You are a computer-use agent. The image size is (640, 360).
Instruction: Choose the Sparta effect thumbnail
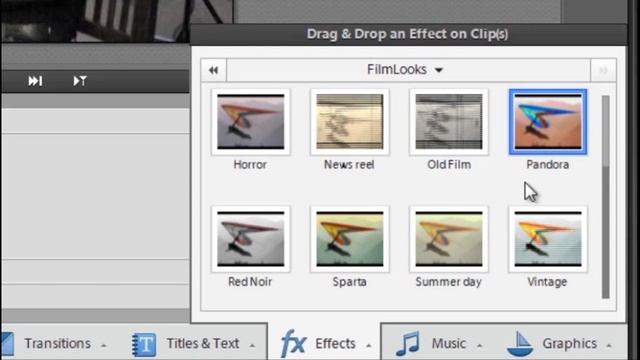(x=350, y=239)
